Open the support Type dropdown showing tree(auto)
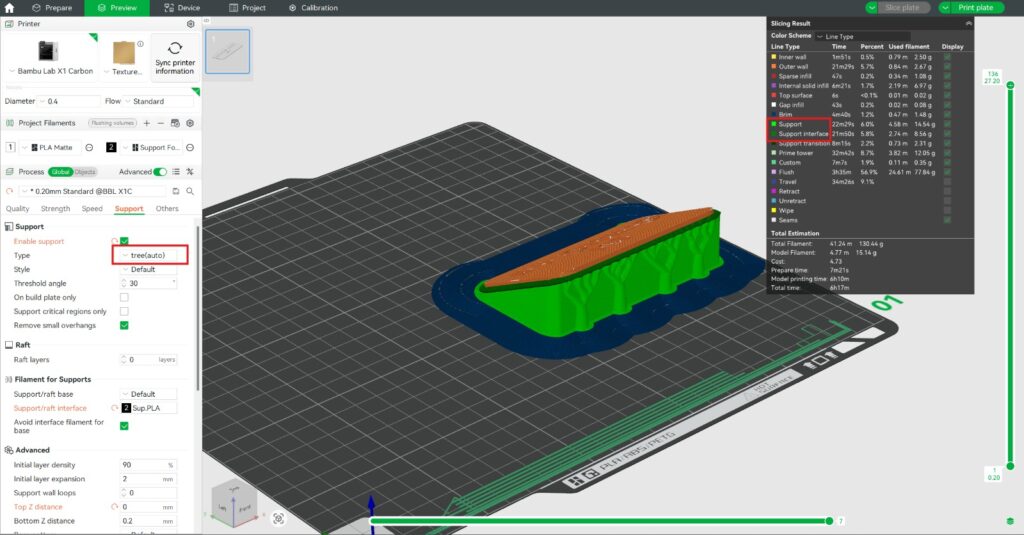1024x535 pixels. (x=150, y=255)
